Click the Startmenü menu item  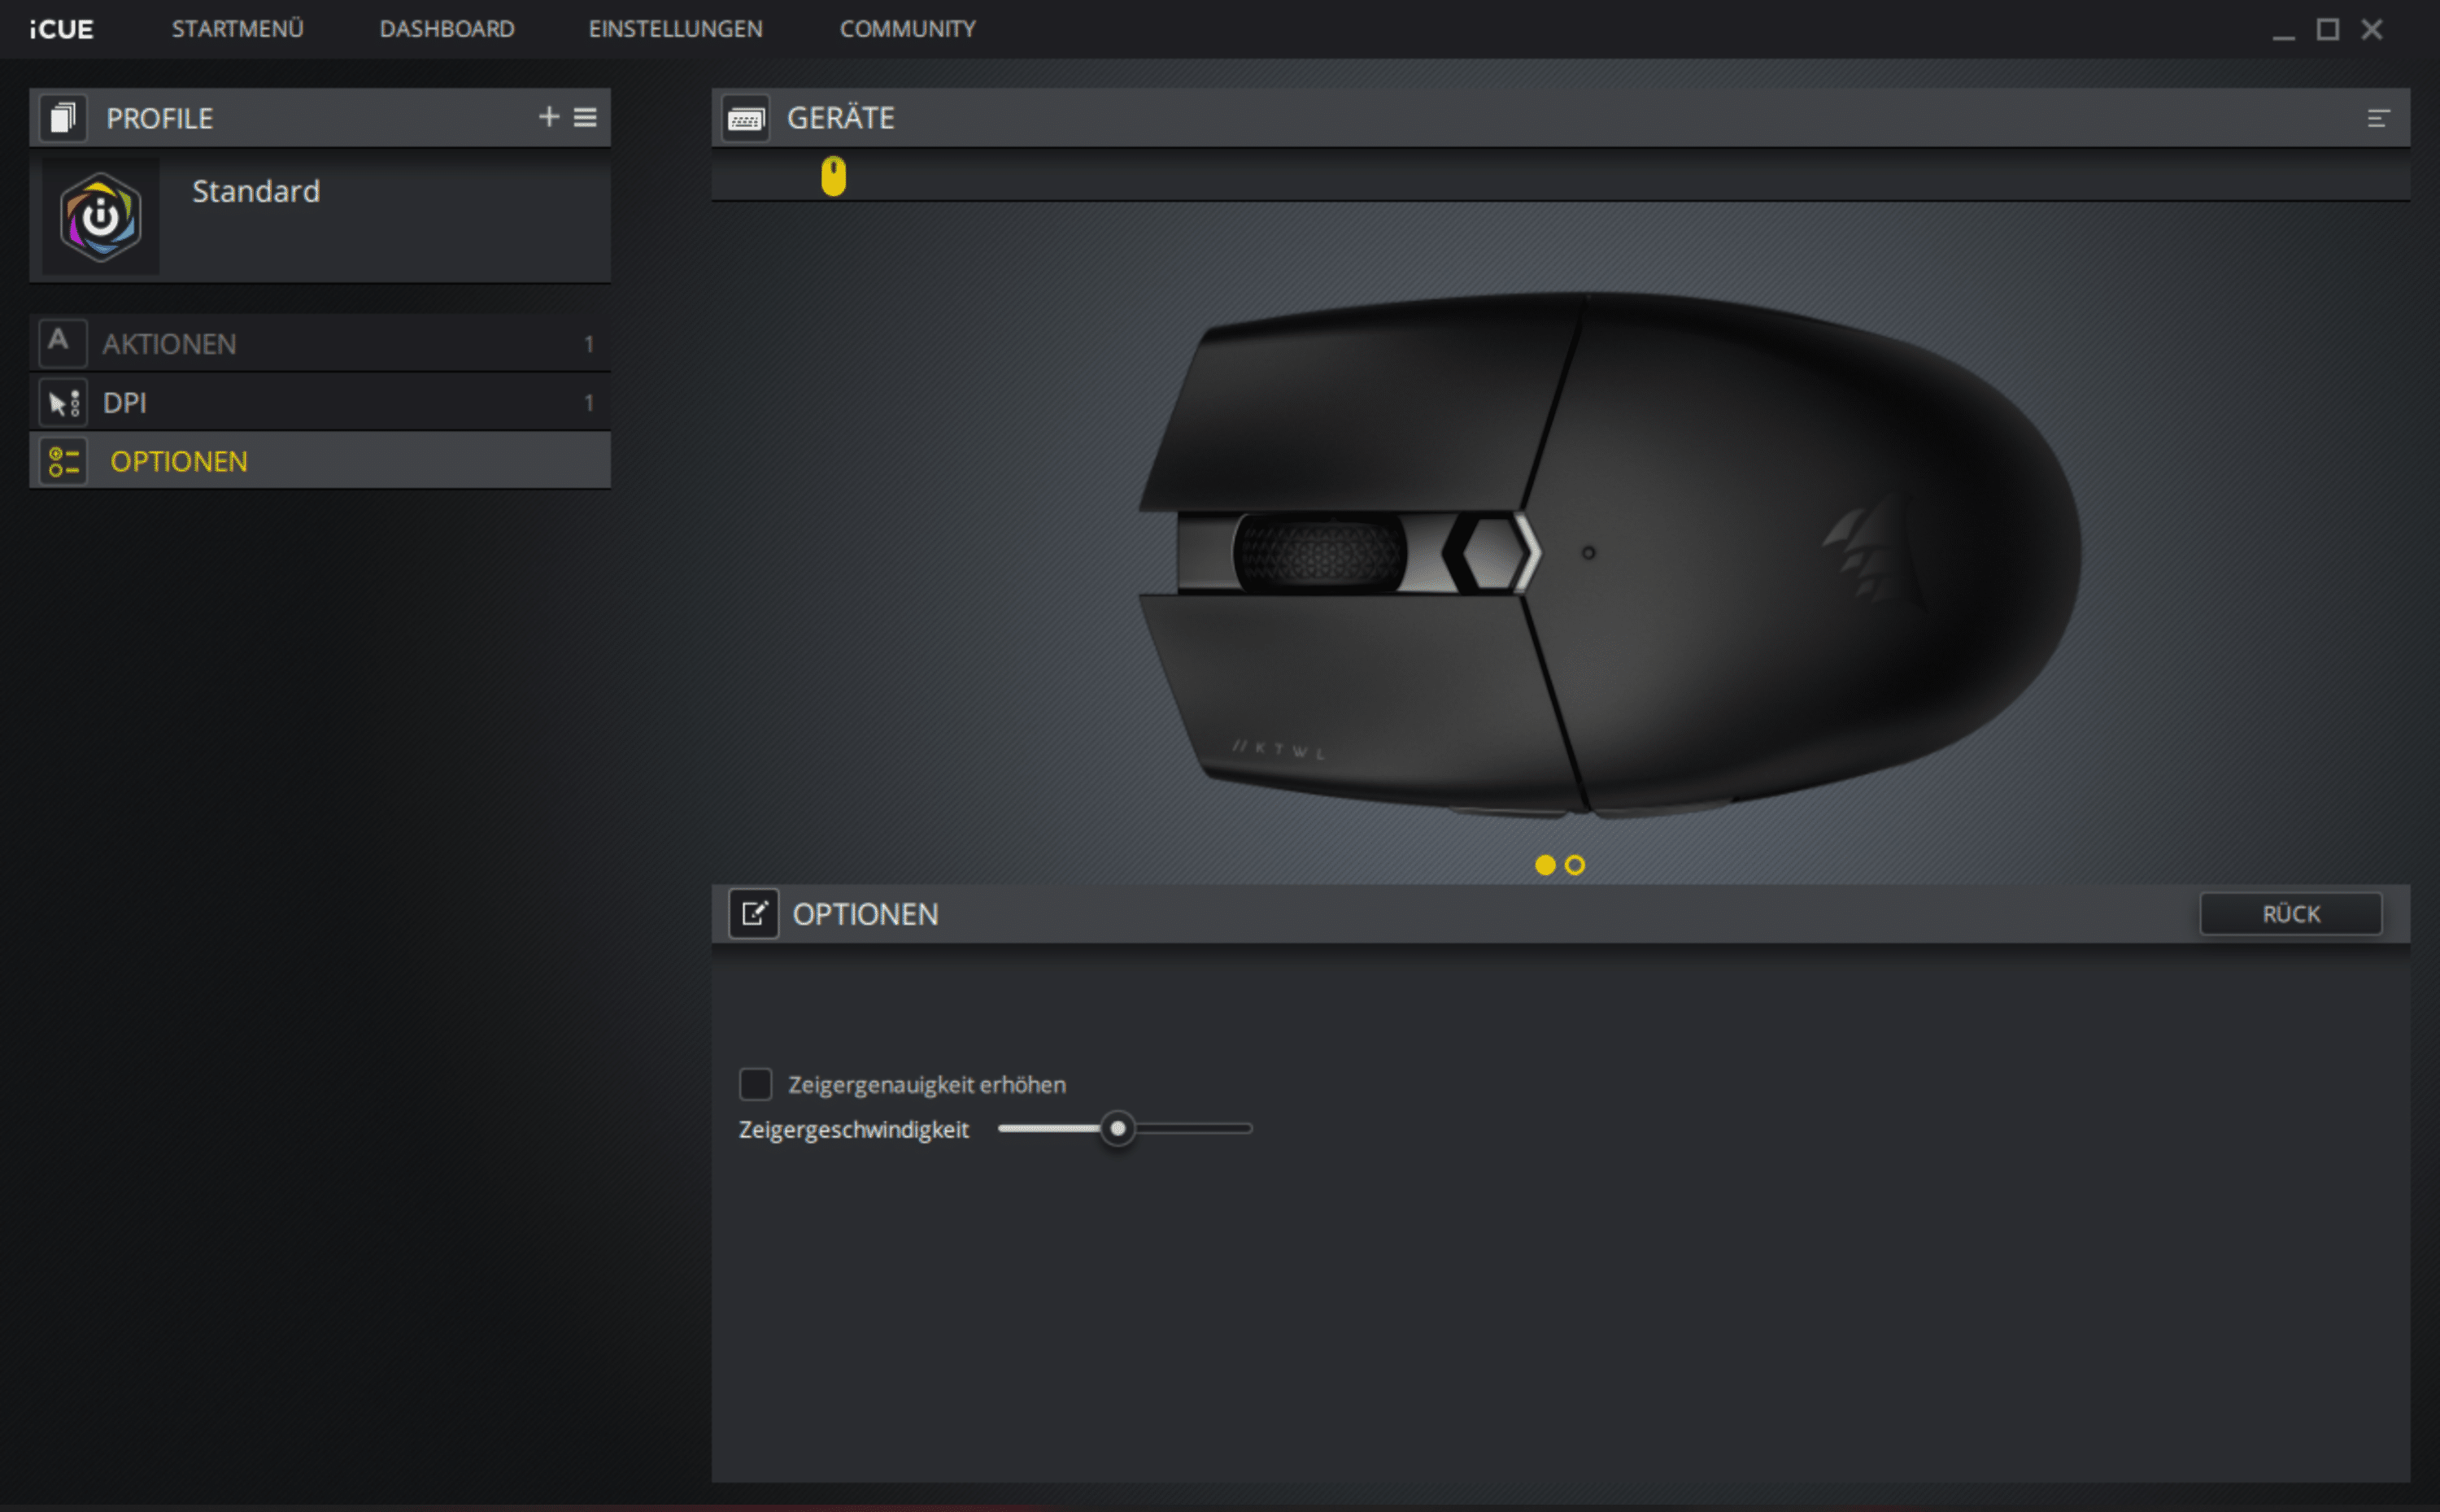click(237, 29)
